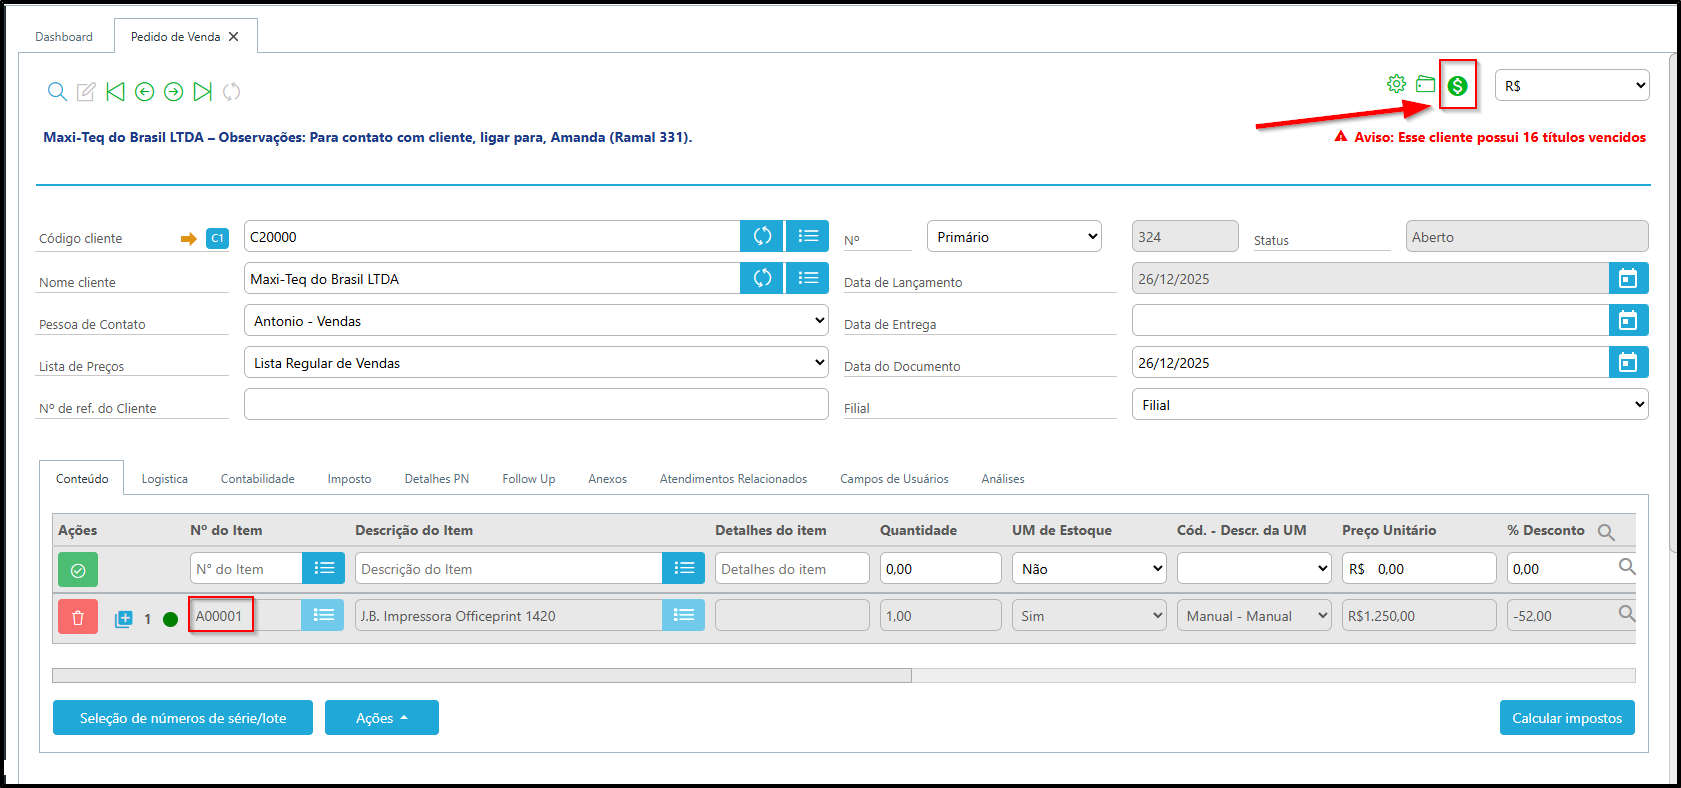Viewport: 1681px width, 788px height.
Task: Delete item row with red trash icon
Action: coord(78,617)
